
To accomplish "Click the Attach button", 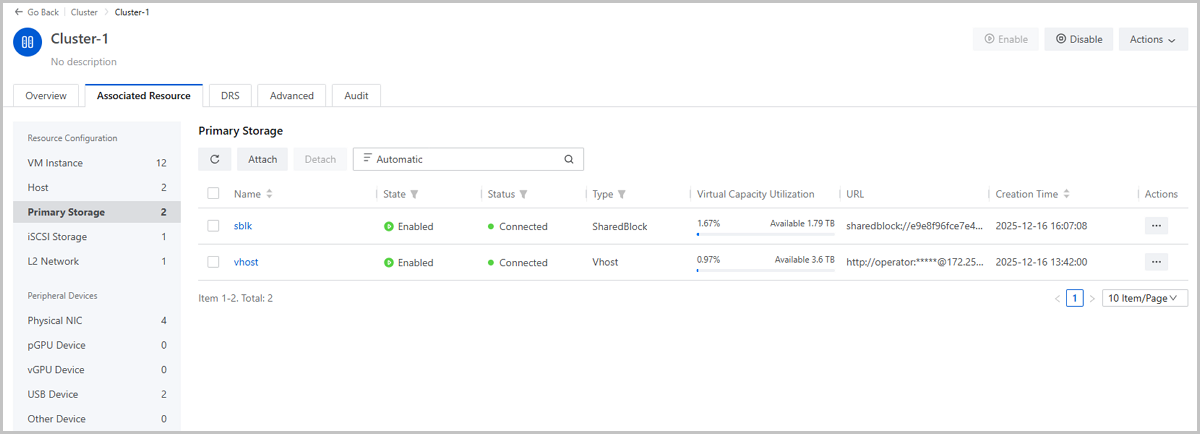I will (x=262, y=159).
